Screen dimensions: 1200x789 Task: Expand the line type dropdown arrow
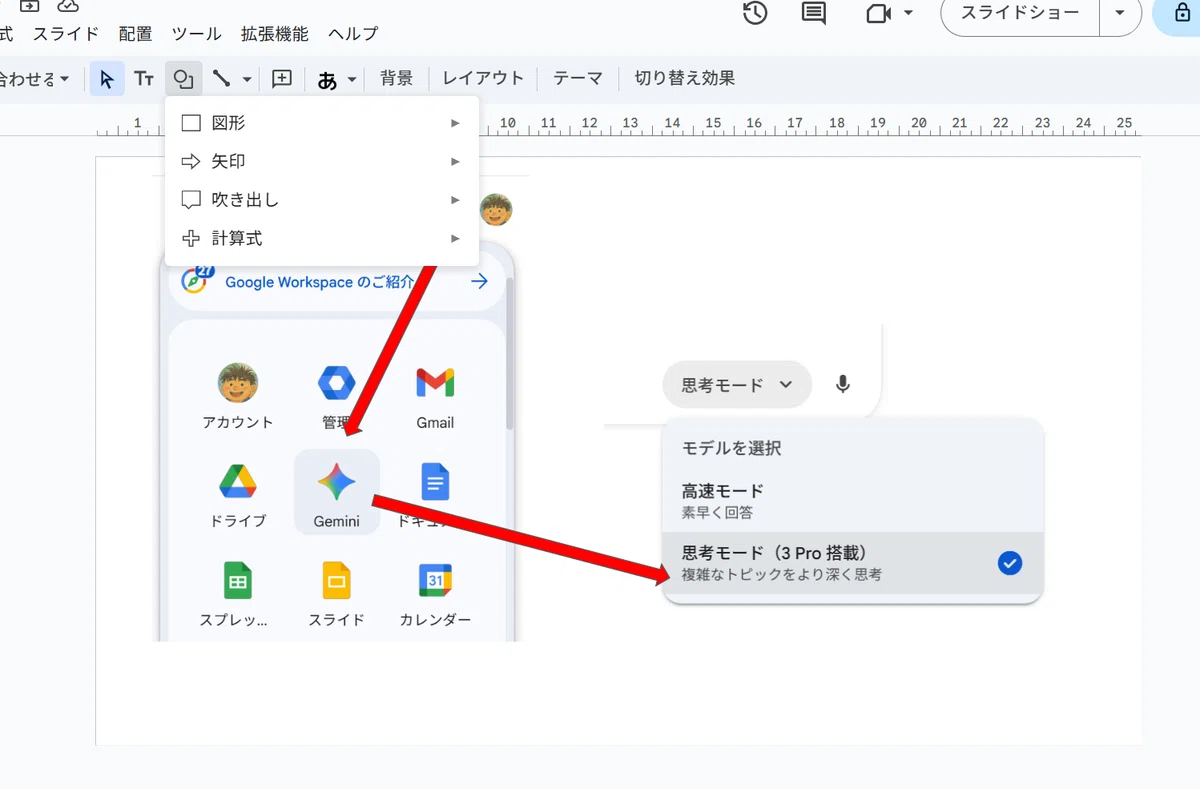[x=247, y=79]
